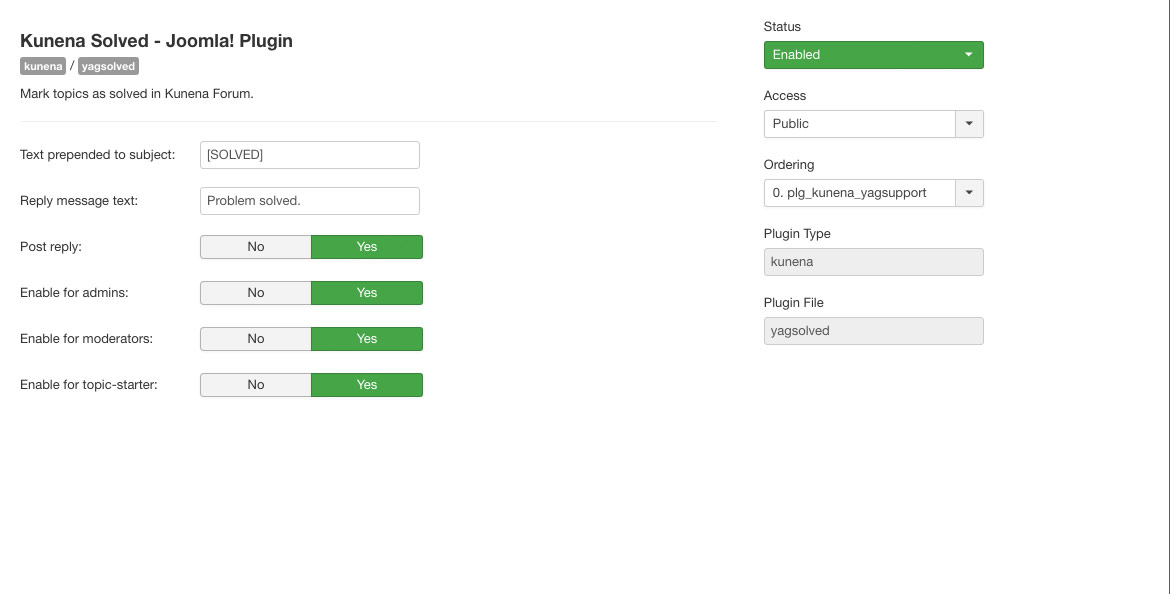The height and width of the screenshot is (594, 1170).
Task: Select Yes for Enable for moderators
Action: tap(367, 339)
